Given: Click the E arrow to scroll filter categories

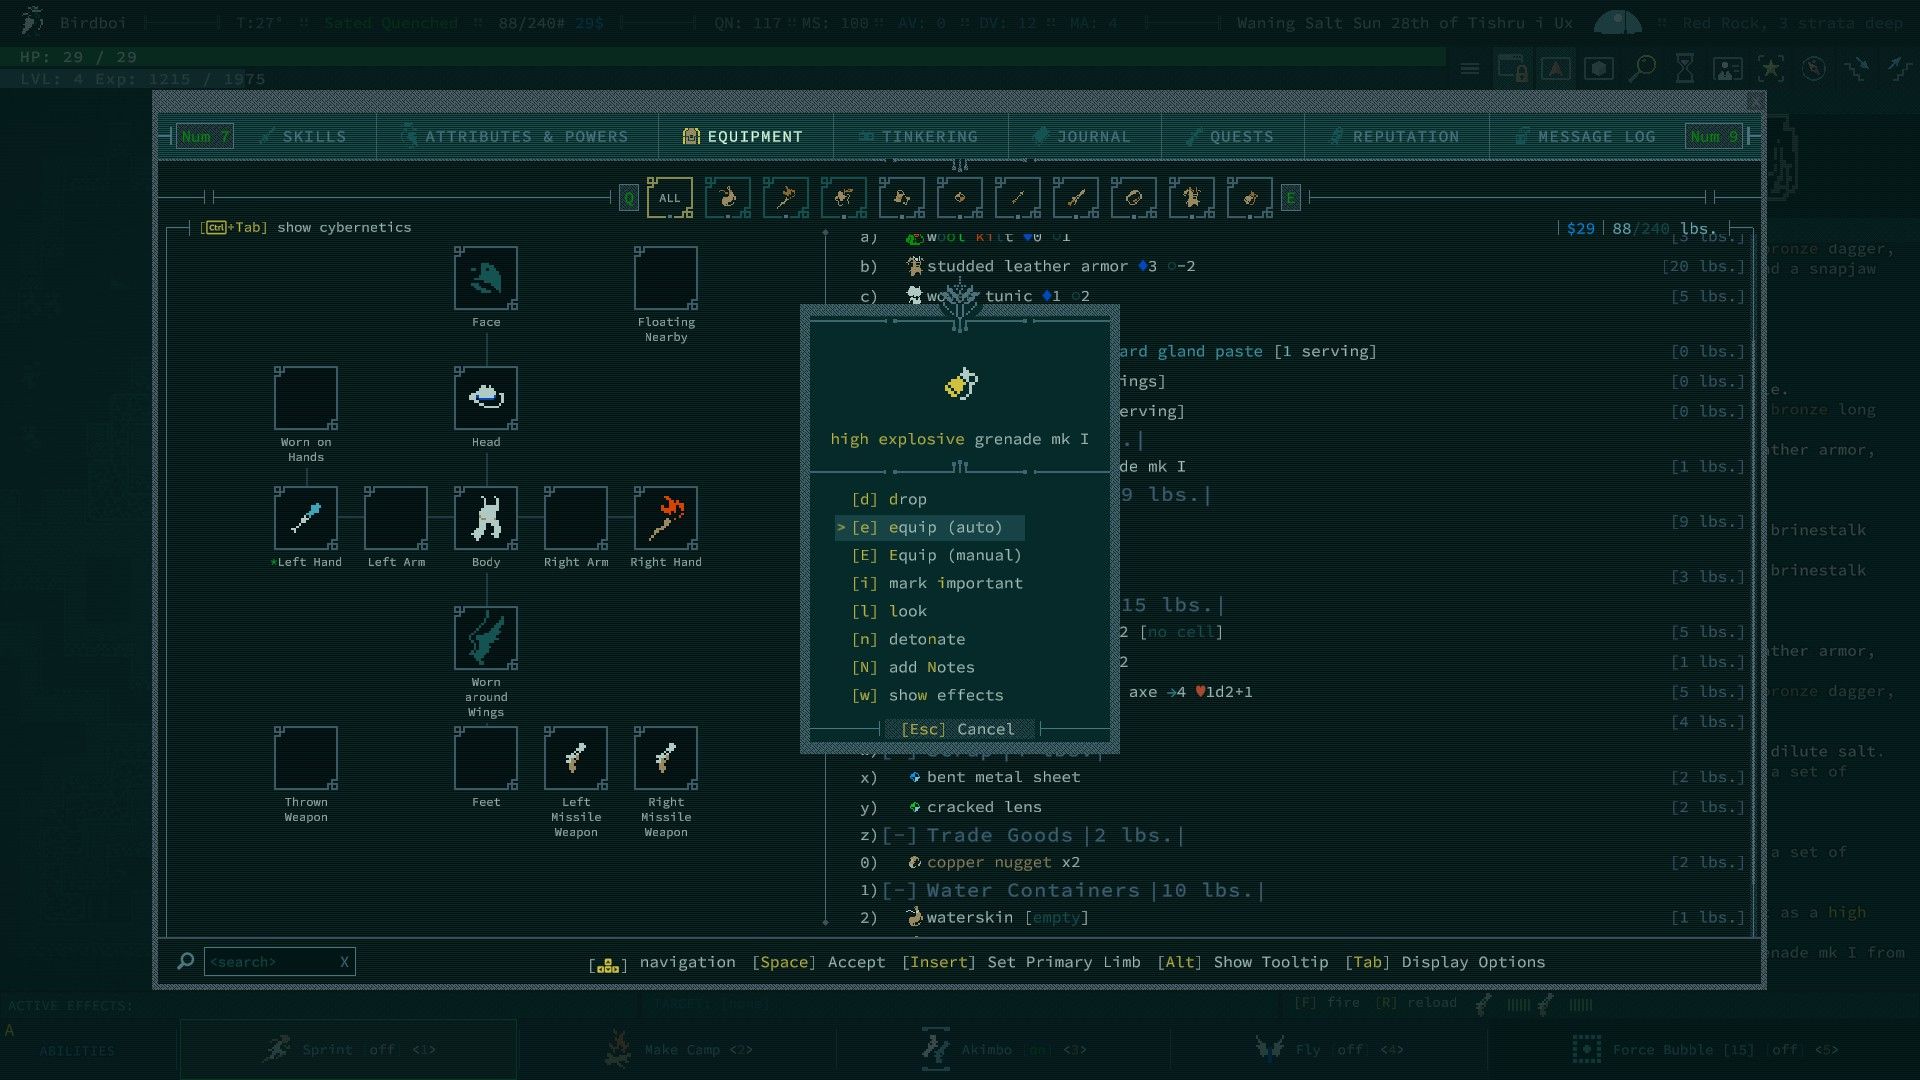Looking at the screenshot, I should pyautogui.click(x=1291, y=198).
